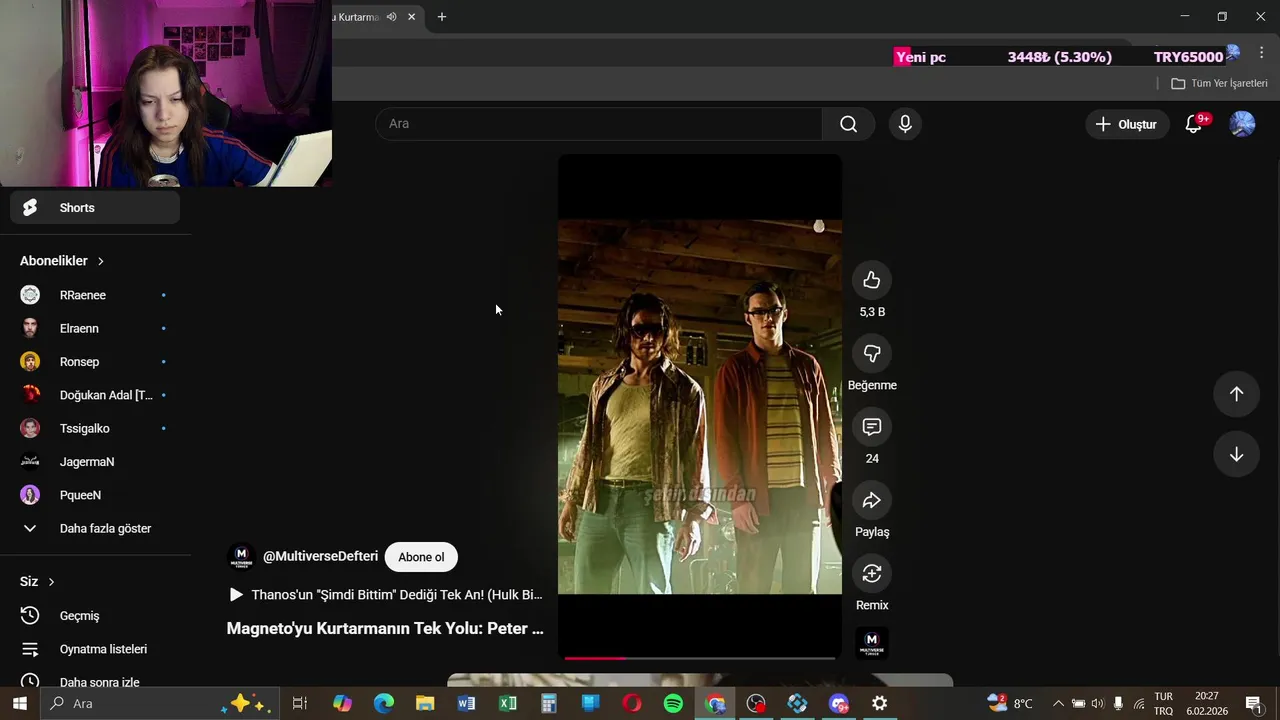
Task: Switch to Chrome on taskbar
Action: point(715,704)
